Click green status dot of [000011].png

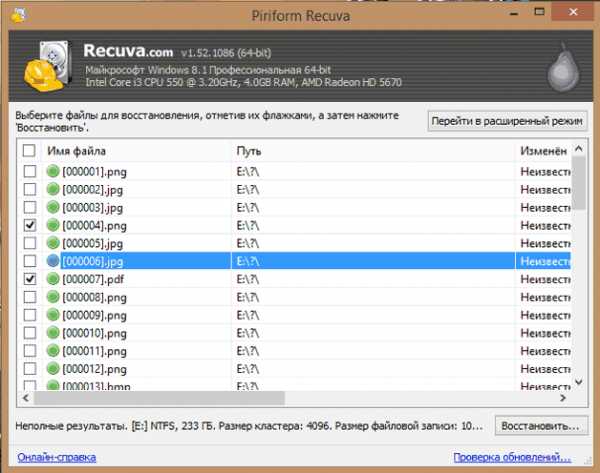pos(53,351)
